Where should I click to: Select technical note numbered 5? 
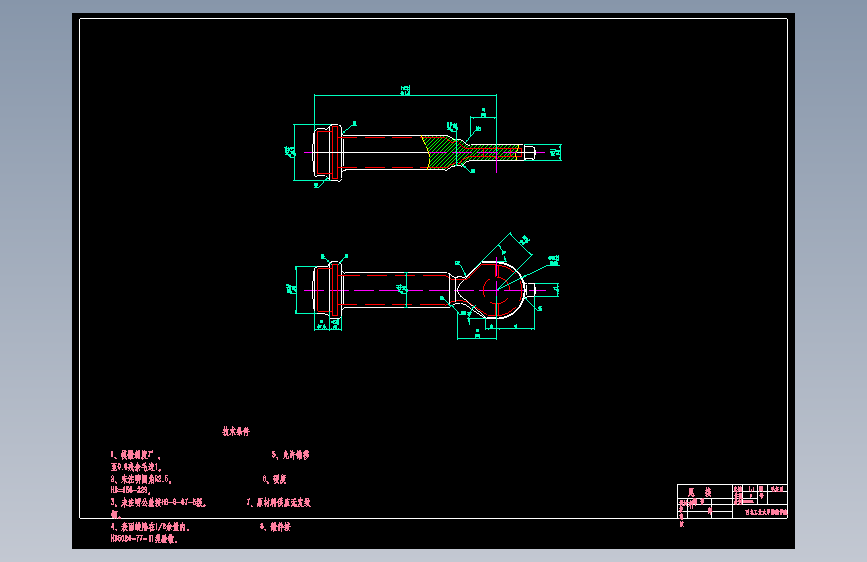click(290, 455)
